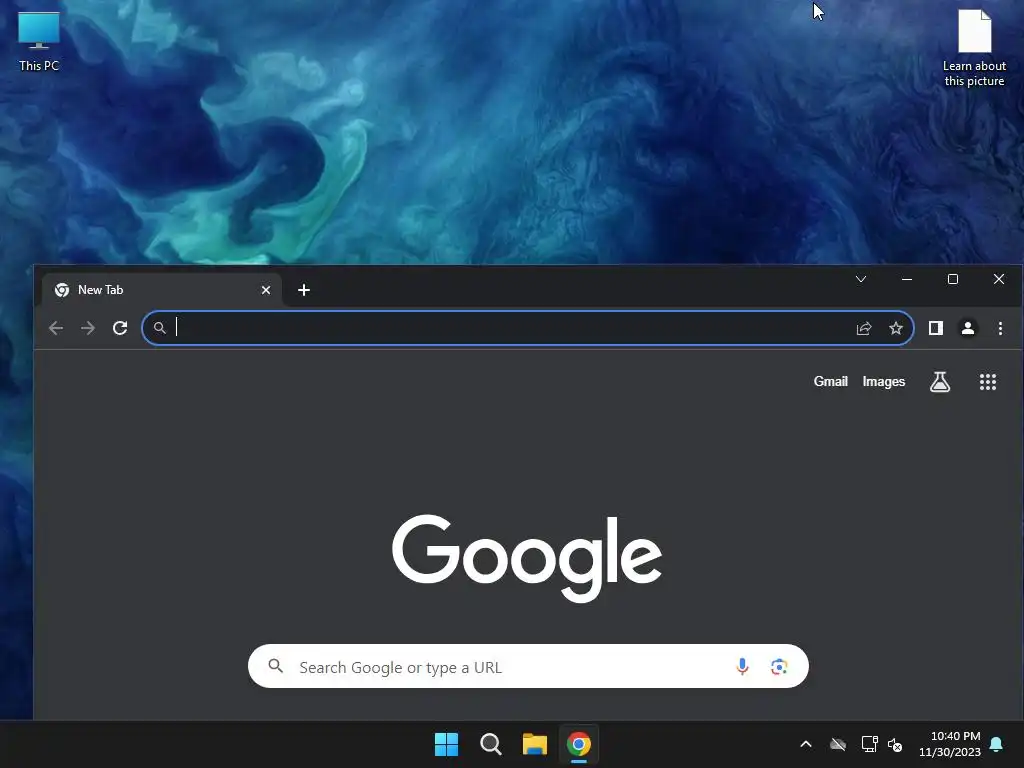Start voice search with the microphone

click(x=742, y=666)
